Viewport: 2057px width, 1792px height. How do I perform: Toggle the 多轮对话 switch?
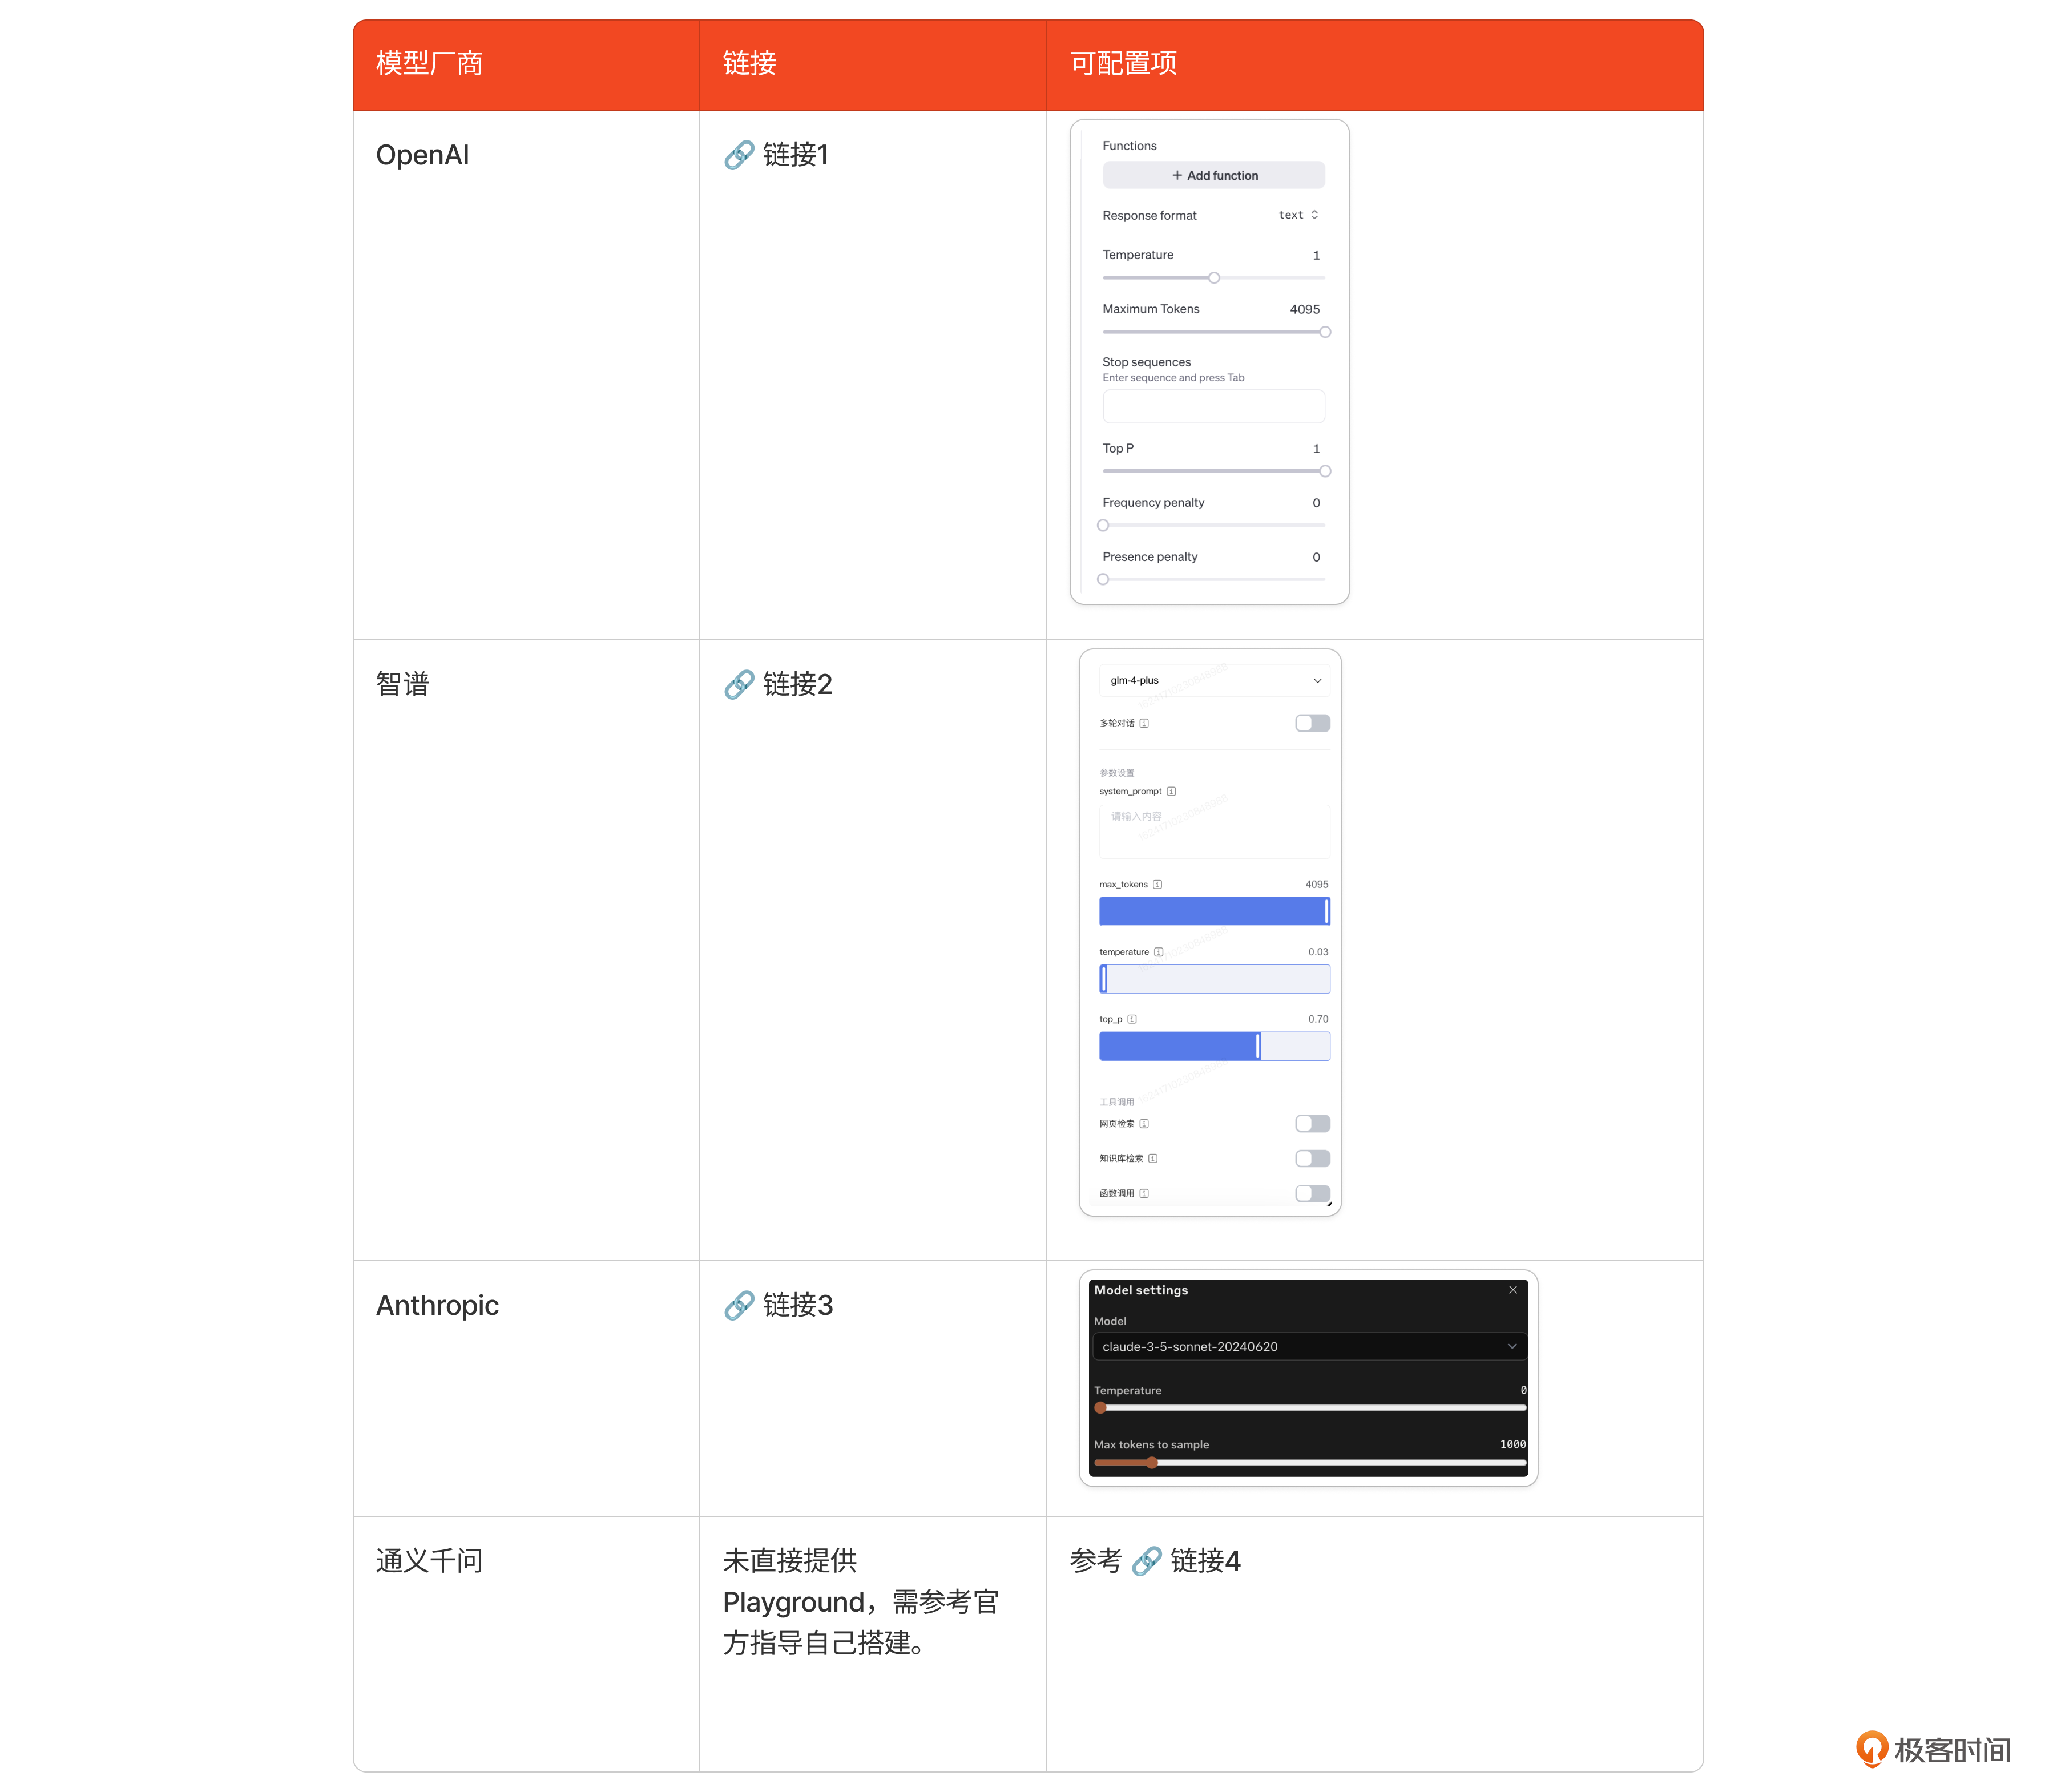[1312, 723]
